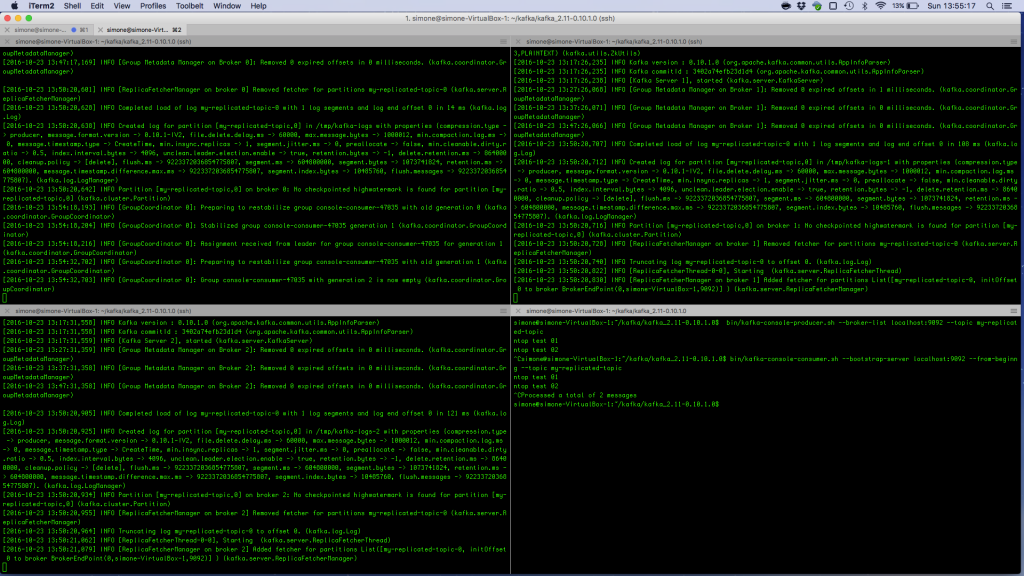Image resolution: width=1024 pixels, height=576 pixels.
Task: Click the cursor block in the top-right pane
Action: (515, 298)
